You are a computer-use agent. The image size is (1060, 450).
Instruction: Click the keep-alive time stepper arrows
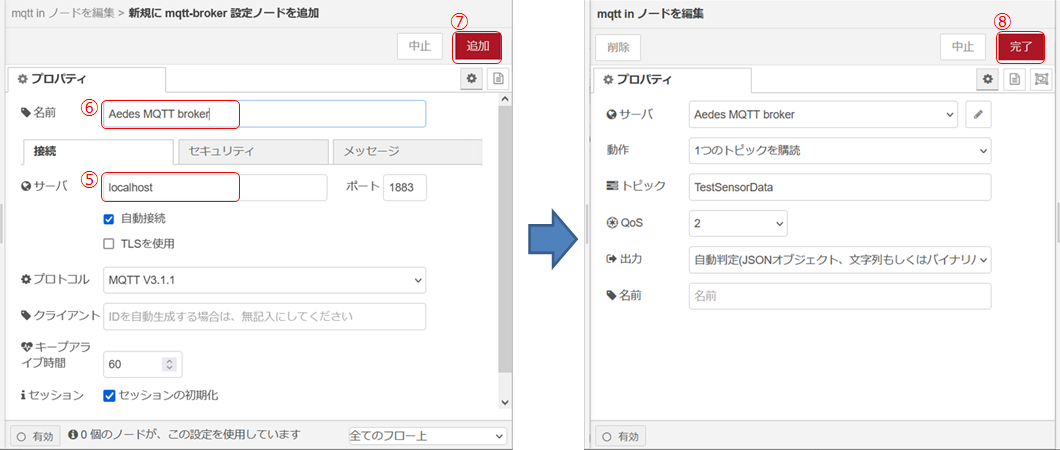point(169,364)
